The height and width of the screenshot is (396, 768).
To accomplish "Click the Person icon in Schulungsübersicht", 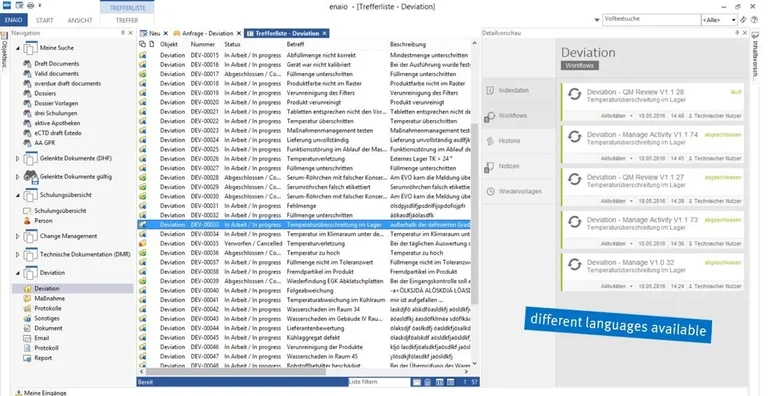I will tap(27, 221).
